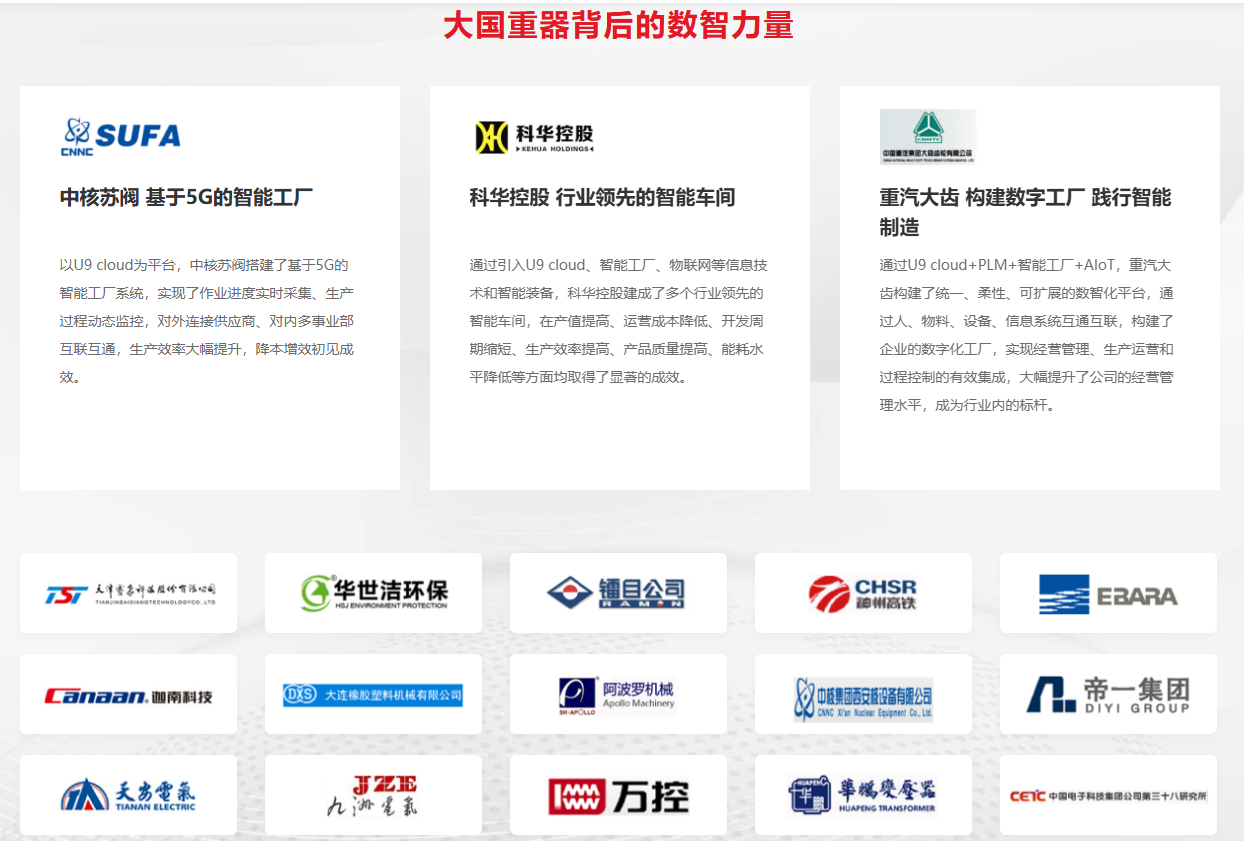Open the 天安电气 Tianan Electric logo
Image resolution: width=1244 pixels, height=841 pixels.
129,795
